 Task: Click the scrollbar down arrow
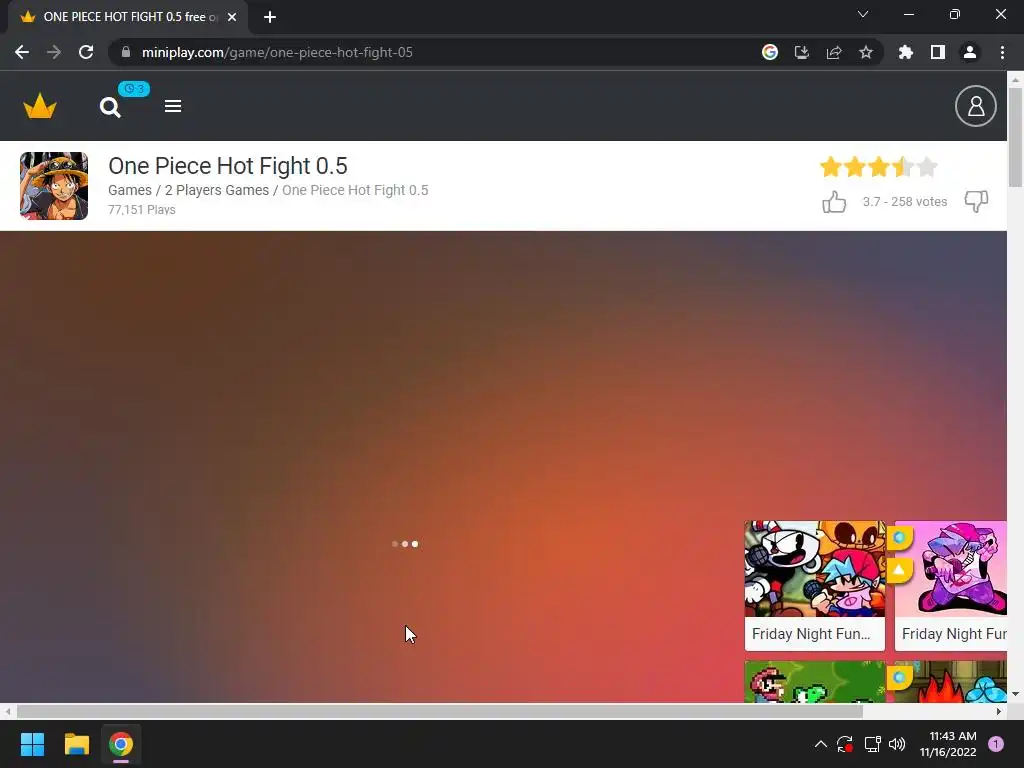(x=1015, y=694)
